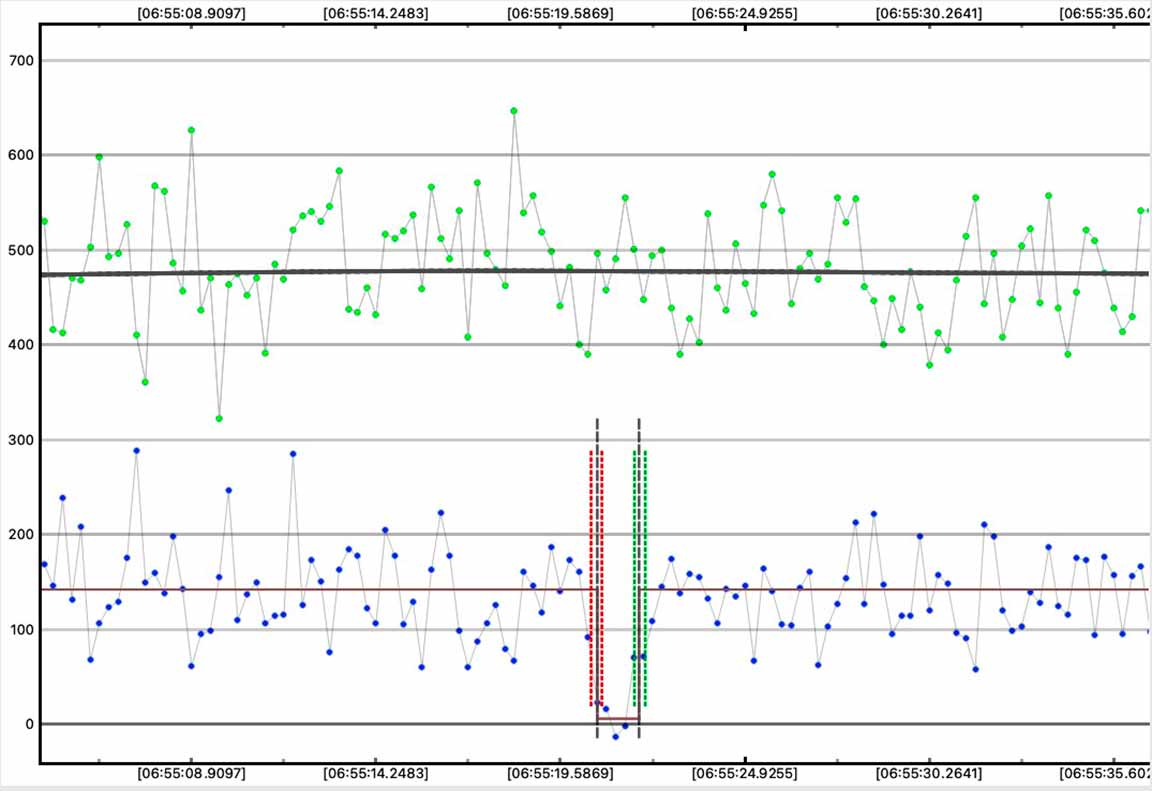This screenshot has height=791, width=1152.
Task: Click the Y-axis label 0
Action: (30, 724)
